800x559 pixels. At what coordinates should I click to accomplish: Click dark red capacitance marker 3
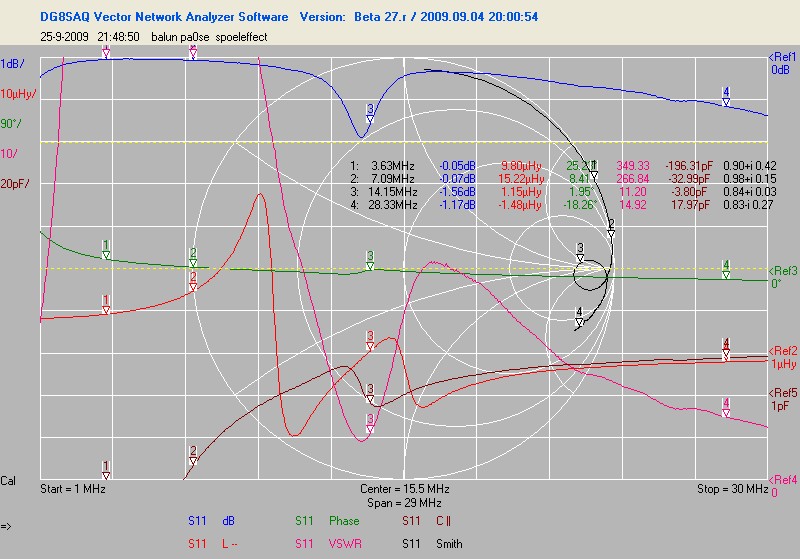pyautogui.click(x=370, y=394)
